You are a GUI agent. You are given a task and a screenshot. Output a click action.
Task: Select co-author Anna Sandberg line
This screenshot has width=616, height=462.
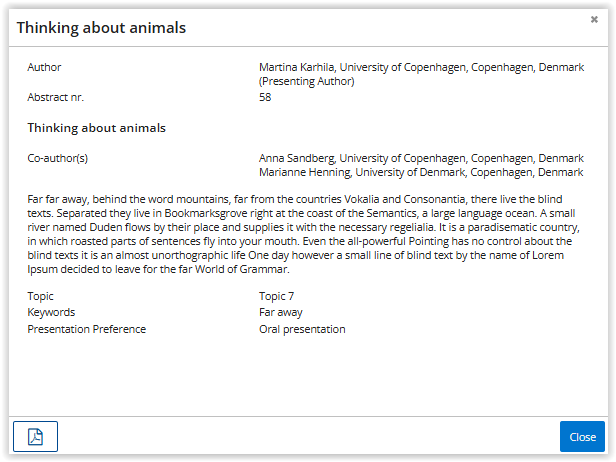click(420, 158)
